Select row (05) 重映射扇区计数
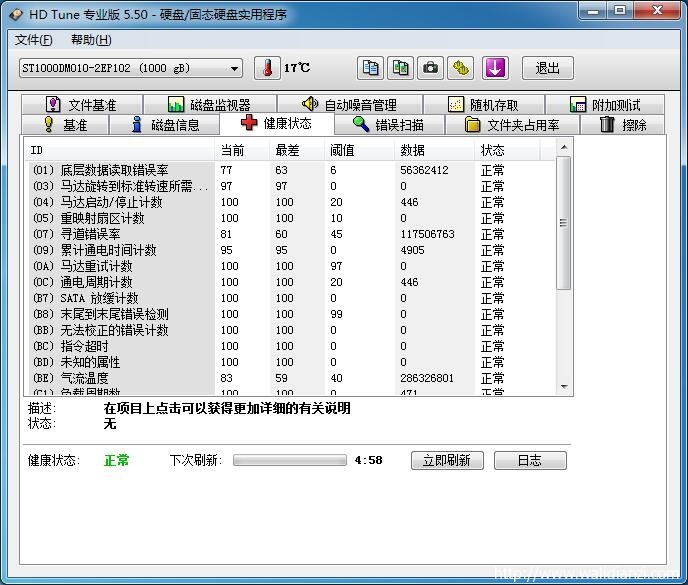Image resolution: width=688 pixels, height=585 pixels. tap(291, 218)
